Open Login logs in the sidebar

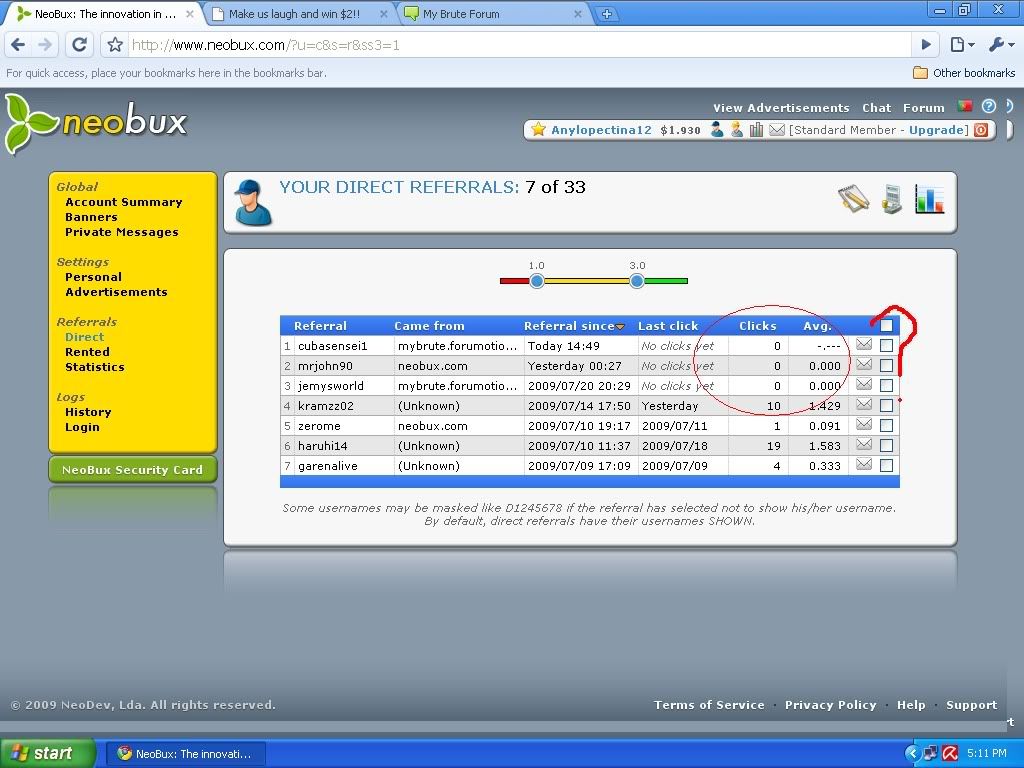tap(82, 426)
